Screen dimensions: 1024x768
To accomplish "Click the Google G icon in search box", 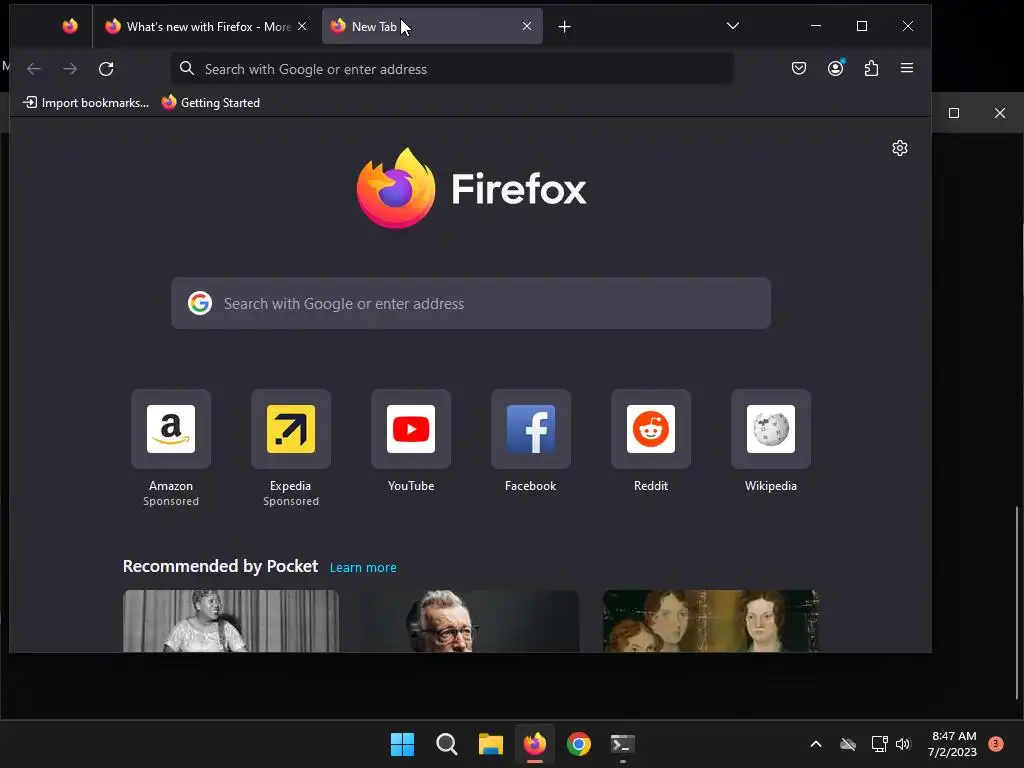I will coord(200,303).
